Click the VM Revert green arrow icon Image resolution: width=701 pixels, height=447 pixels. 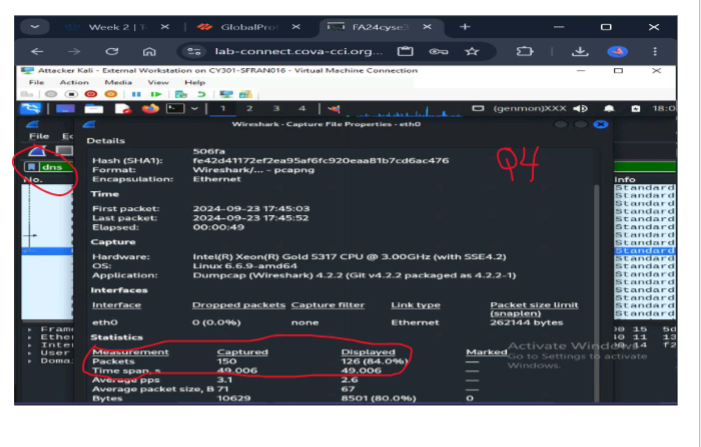coord(201,94)
